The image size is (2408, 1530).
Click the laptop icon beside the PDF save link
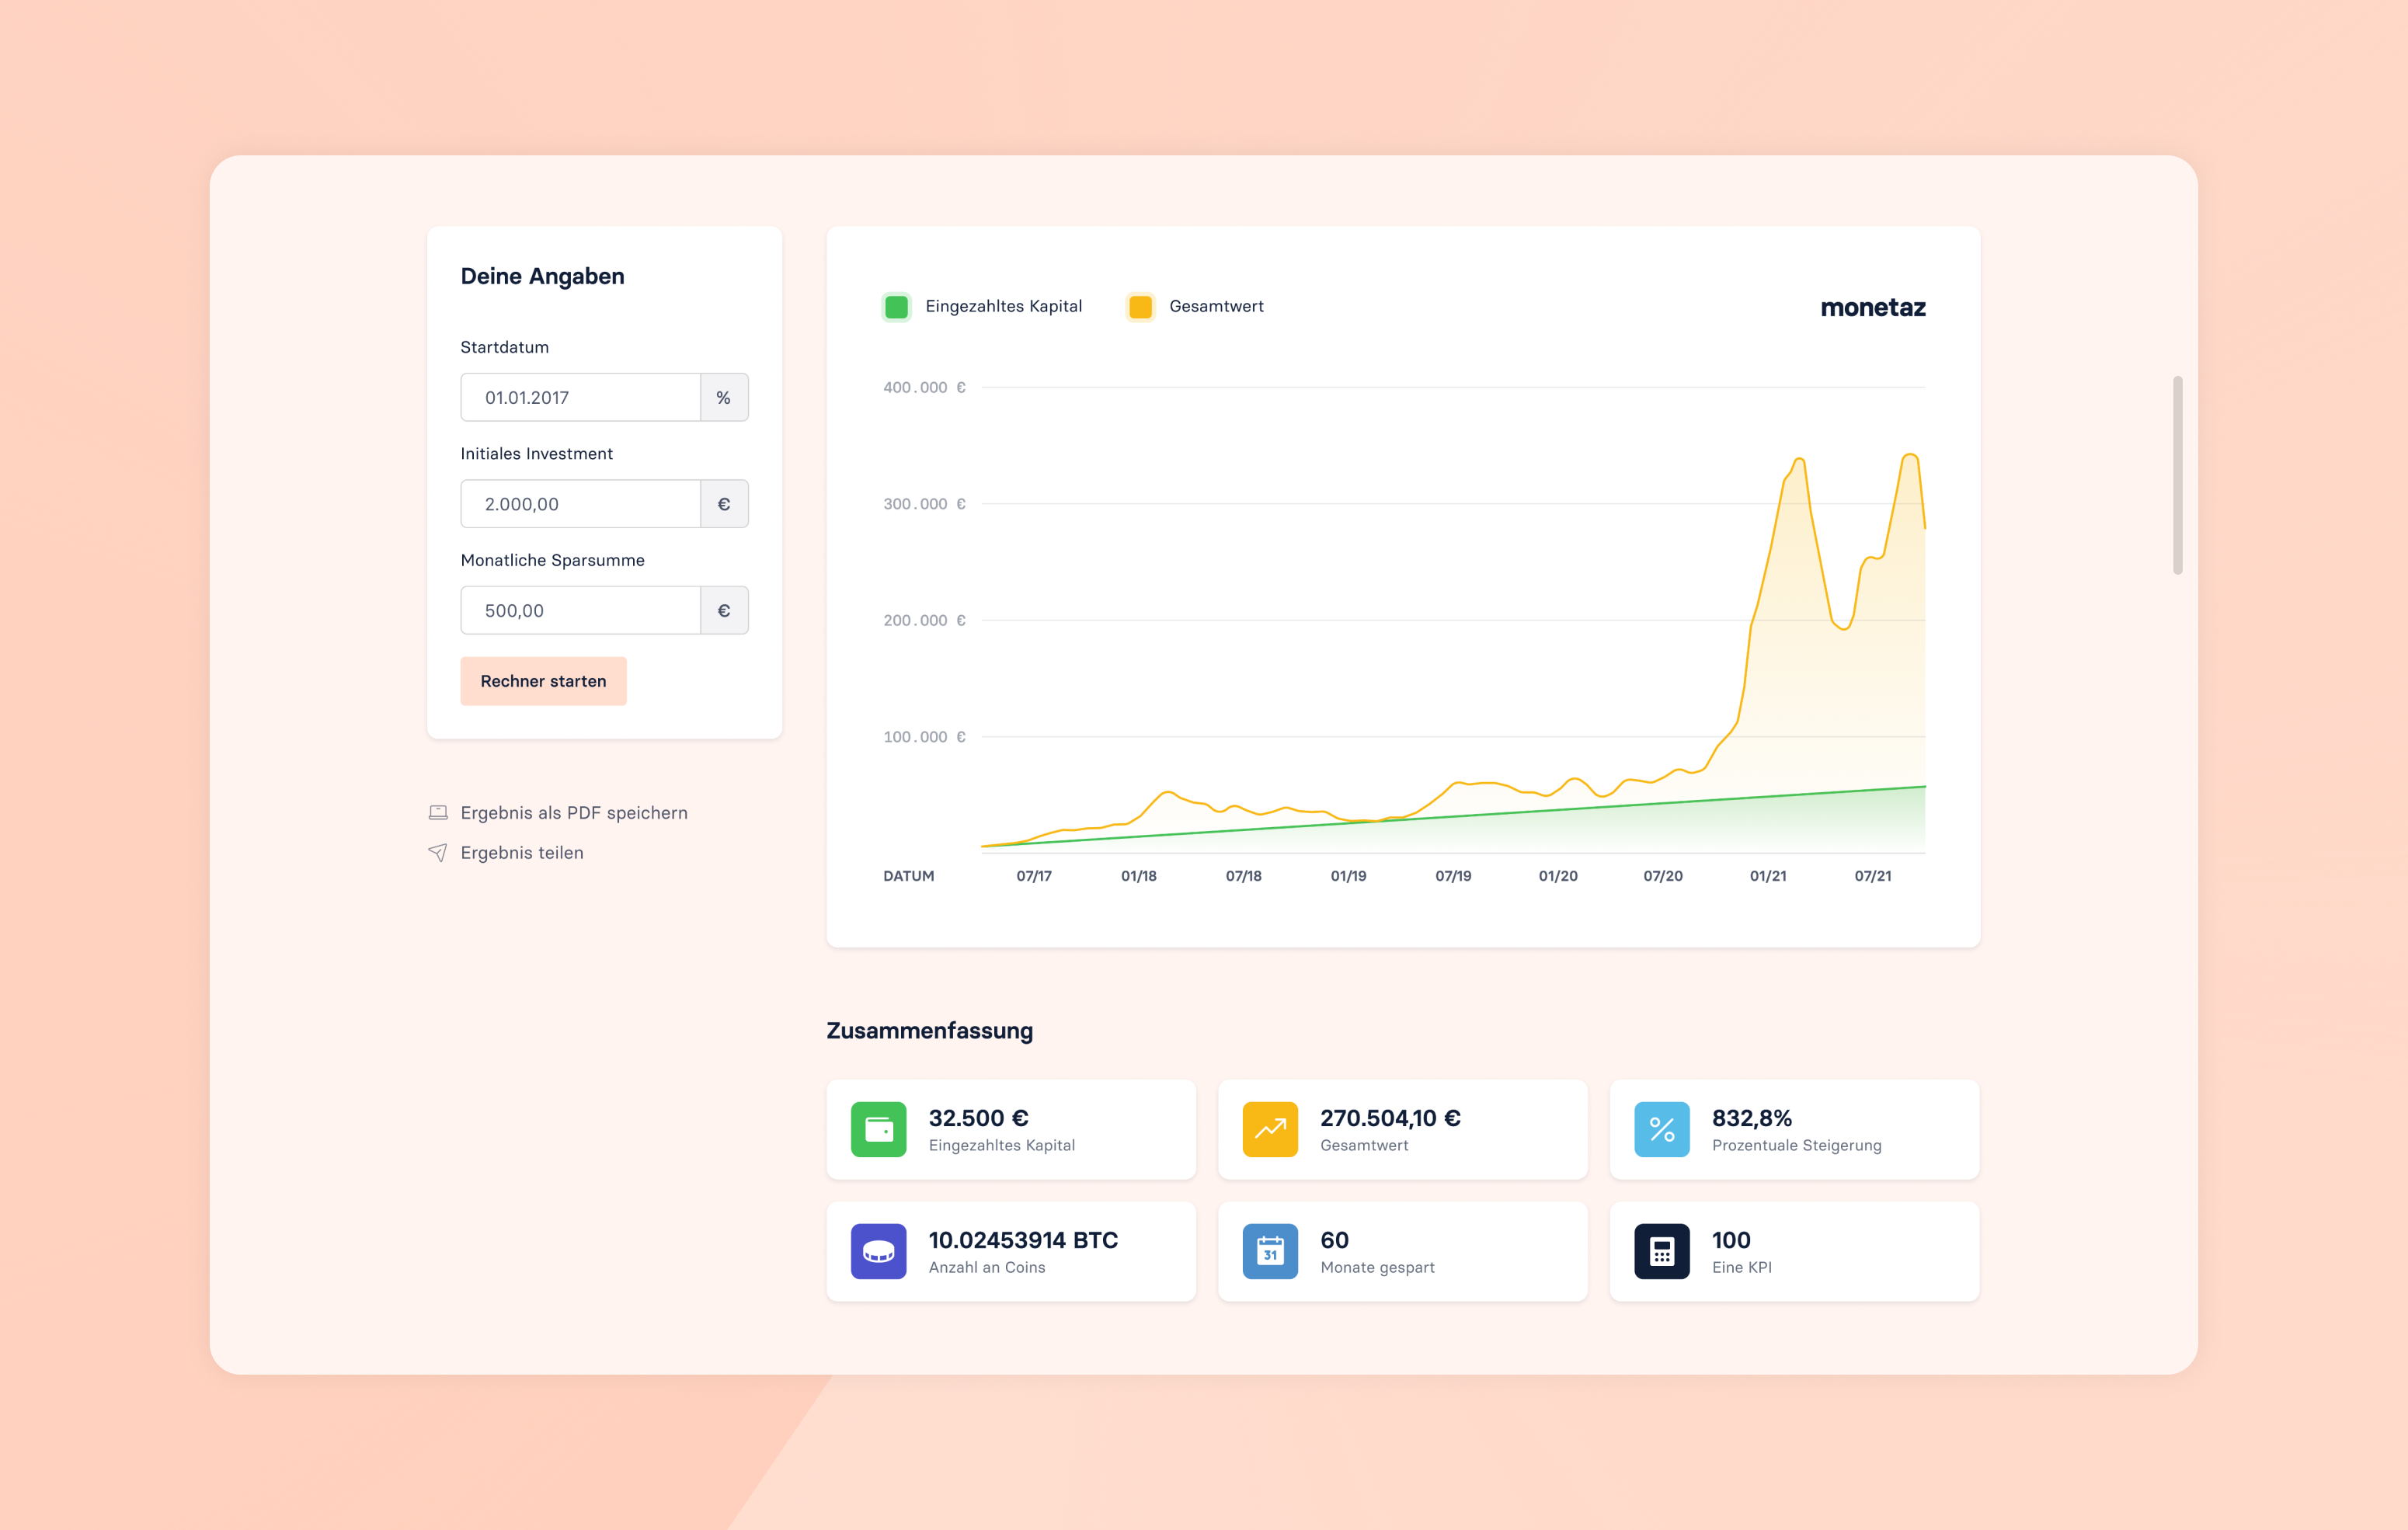(438, 812)
